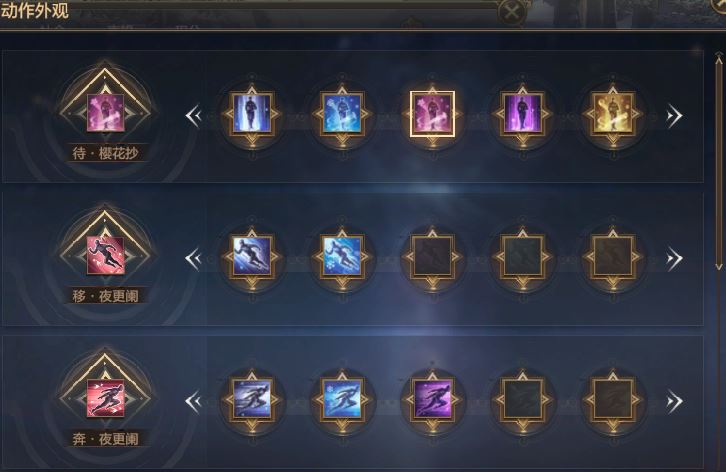
Task: Open the 移·夜更阑 equipped move slot
Action: (106, 255)
